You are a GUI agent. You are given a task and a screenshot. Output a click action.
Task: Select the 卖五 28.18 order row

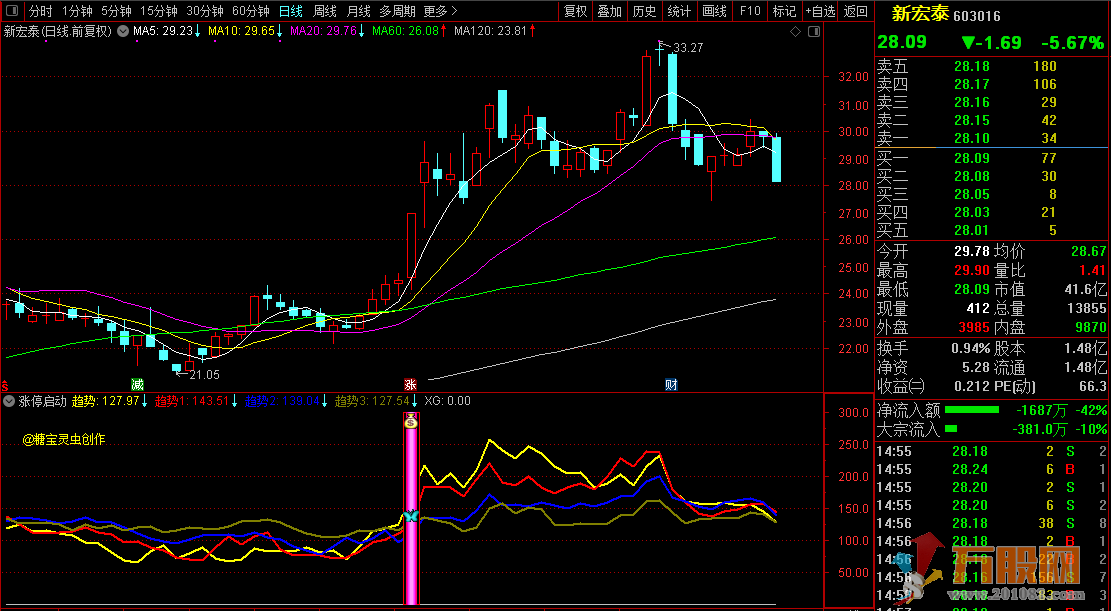click(x=992, y=67)
